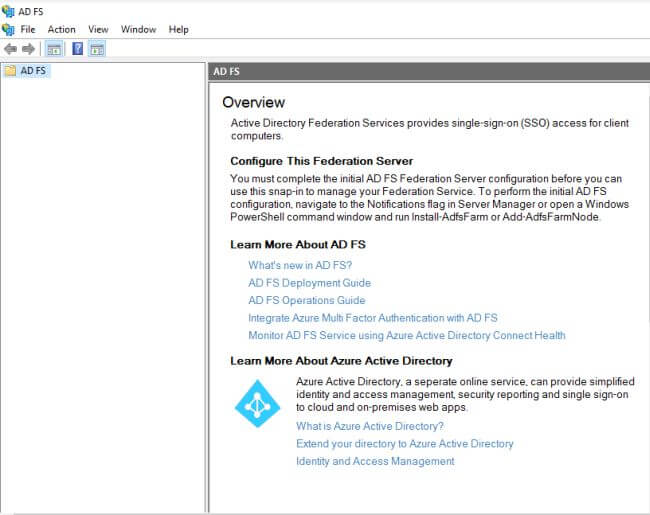
Task: Open the View menu
Action: pos(98,29)
